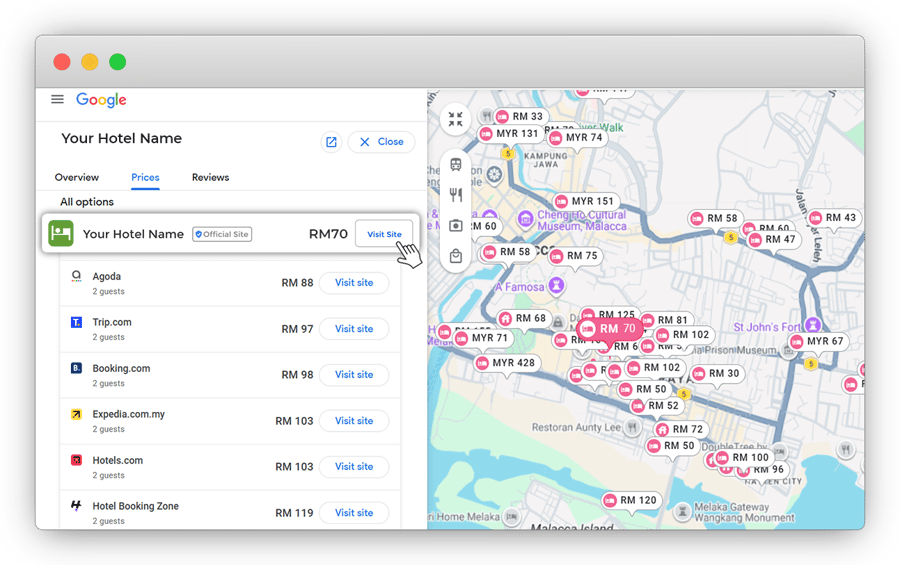This screenshot has height=565, width=900.
Task: Click Melaka Gateway Wangkang Monument marker
Action: (682, 512)
